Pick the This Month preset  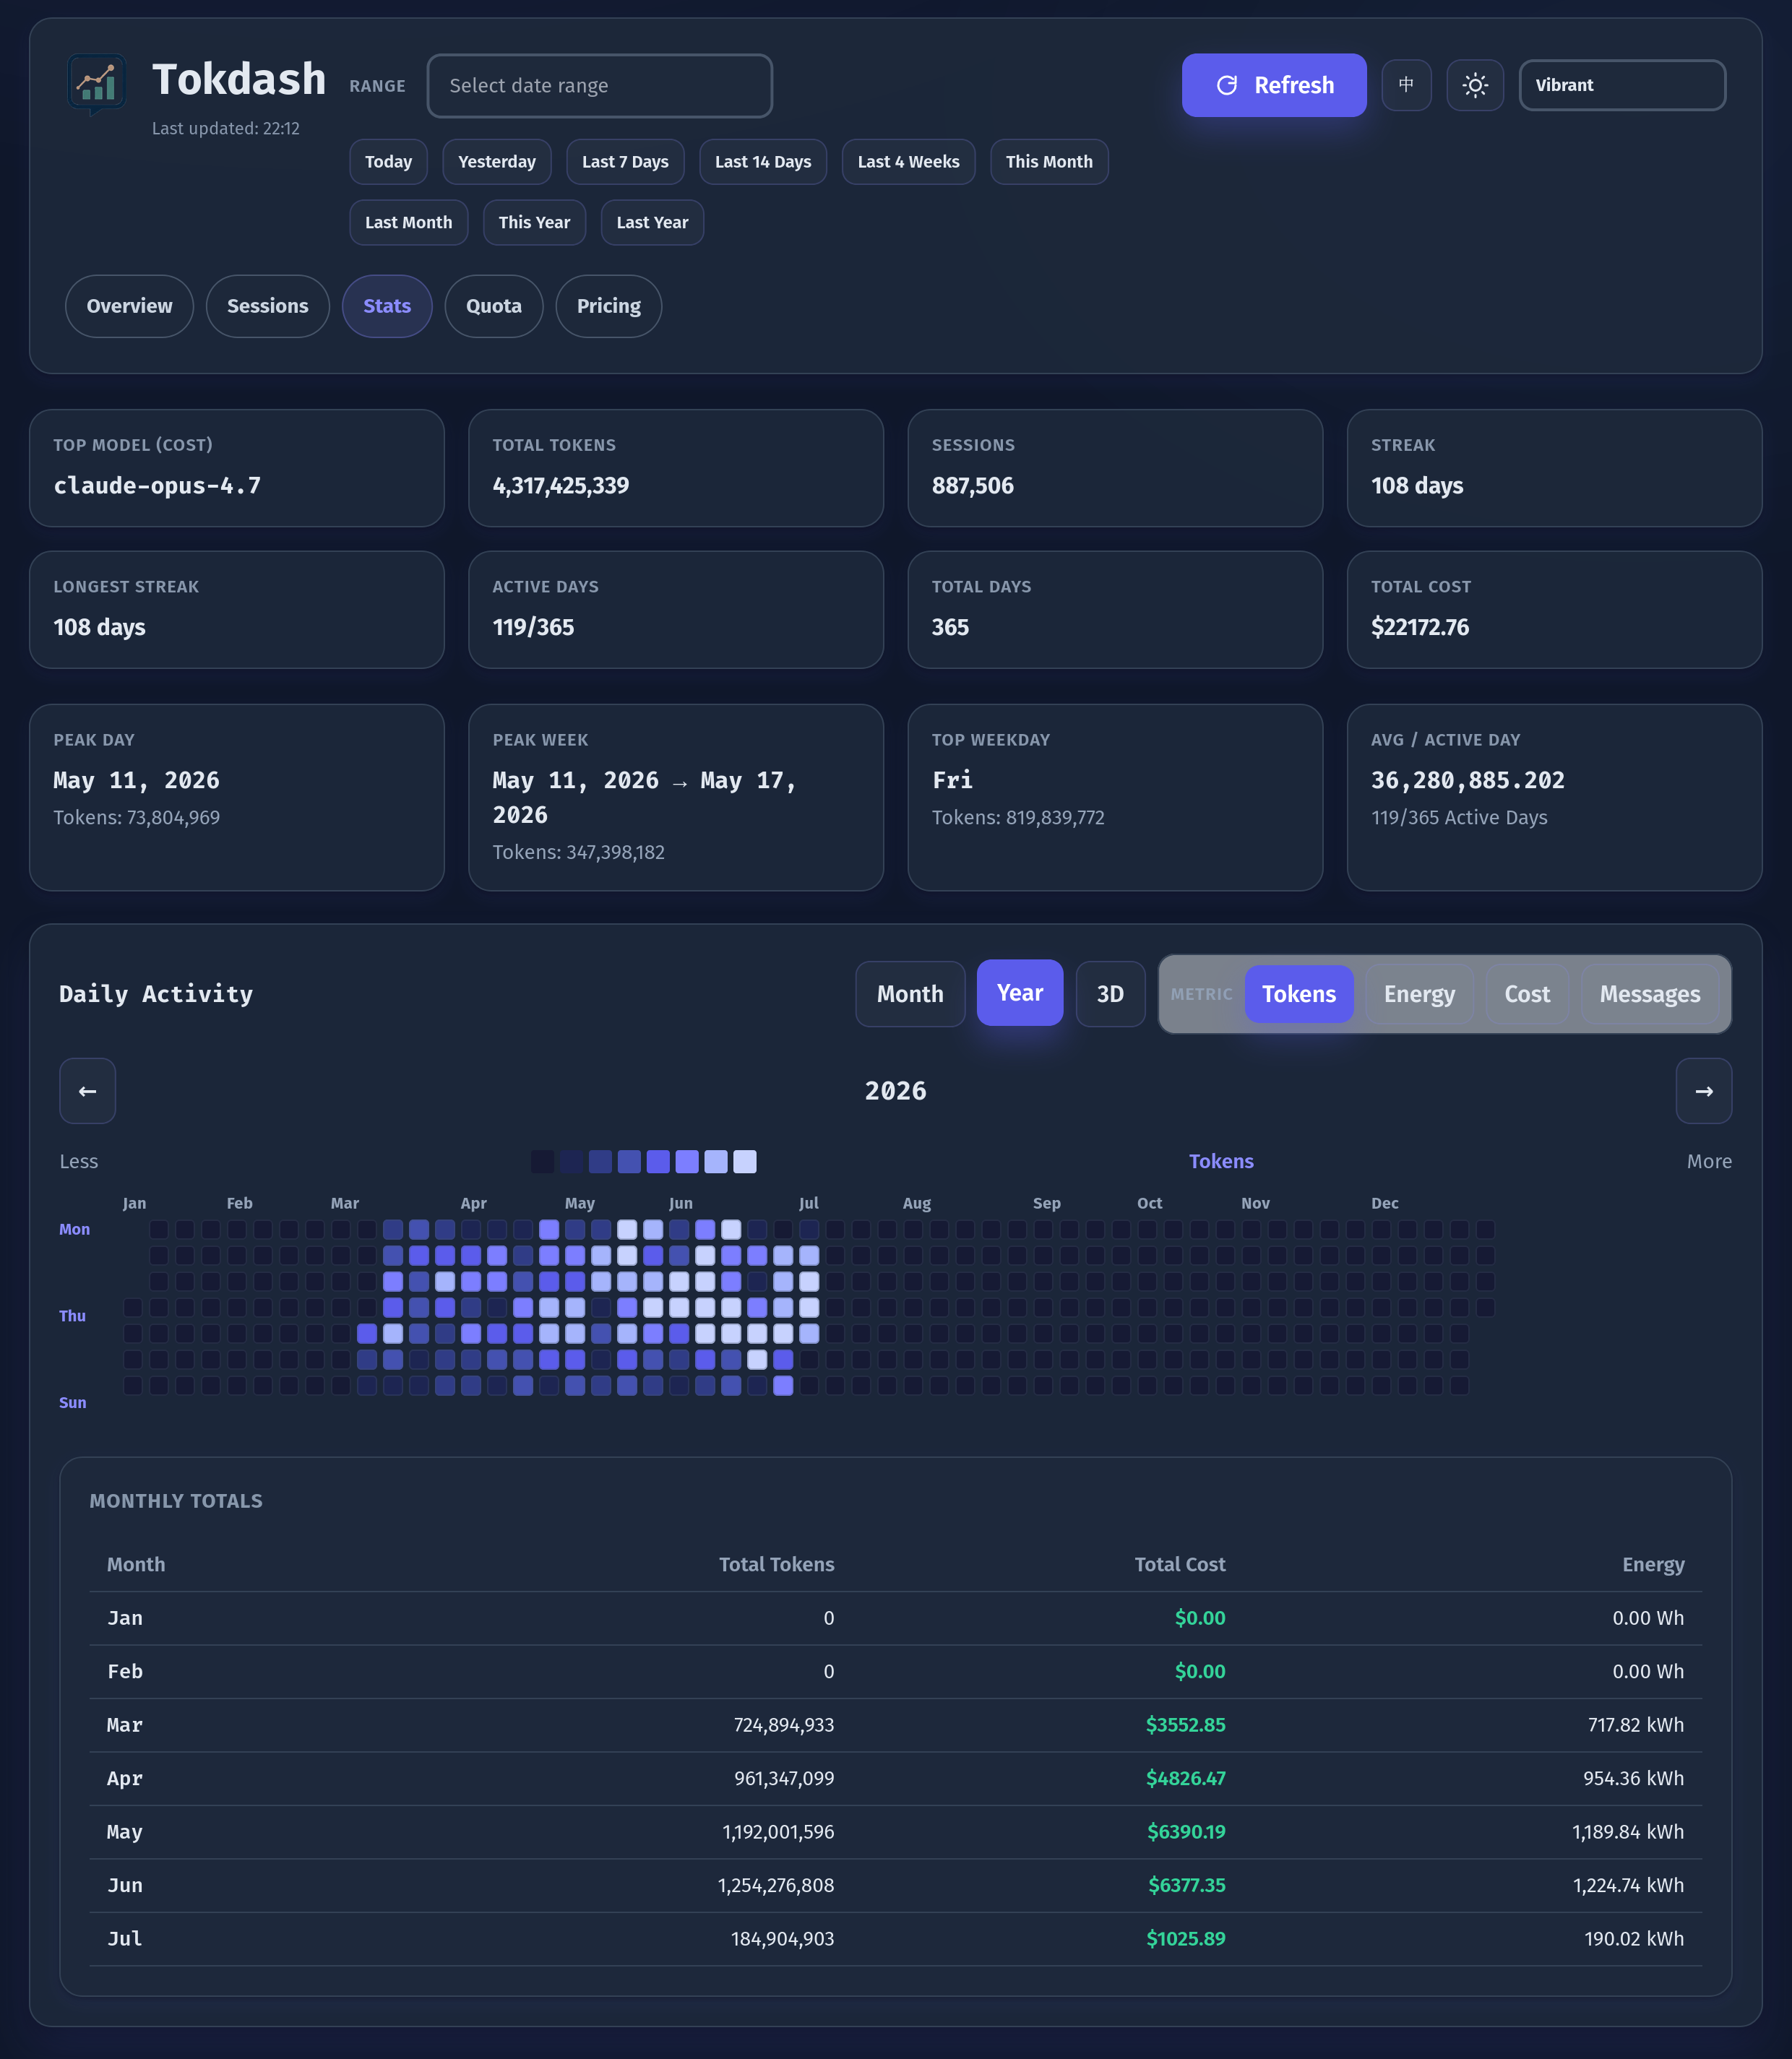pyautogui.click(x=1048, y=162)
